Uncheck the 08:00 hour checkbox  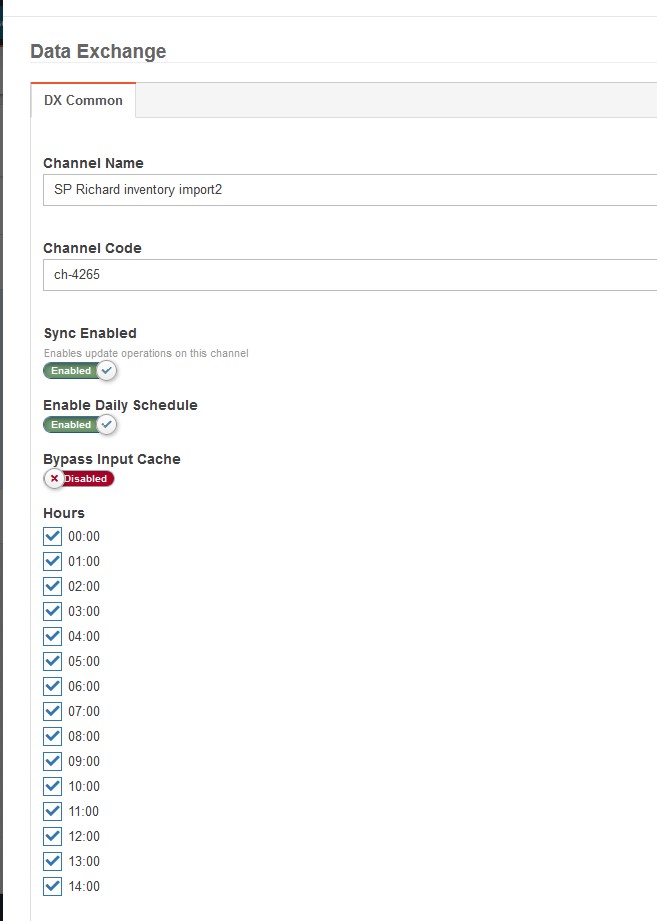pos(52,736)
